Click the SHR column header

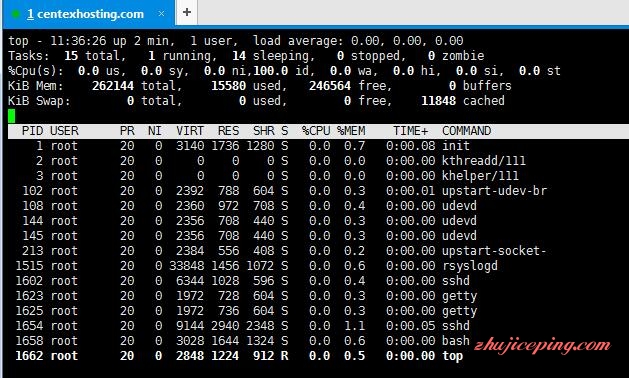point(264,131)
